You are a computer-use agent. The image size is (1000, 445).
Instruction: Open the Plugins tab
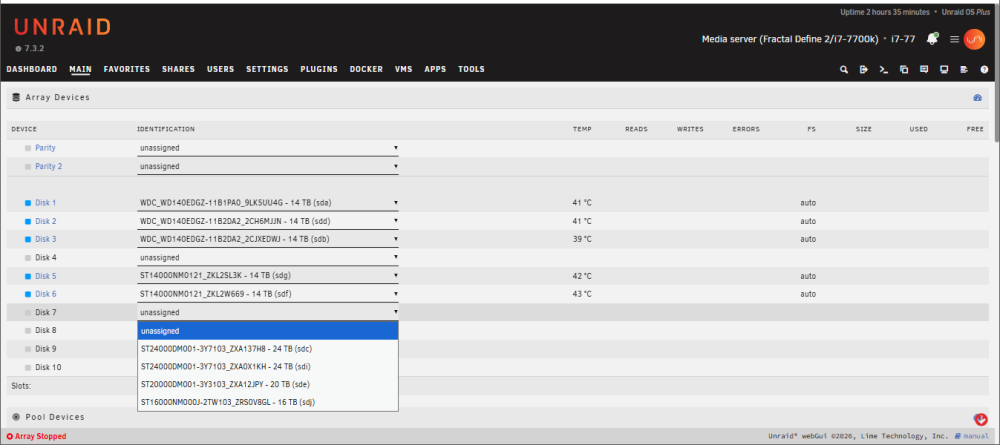coord(319,69)
